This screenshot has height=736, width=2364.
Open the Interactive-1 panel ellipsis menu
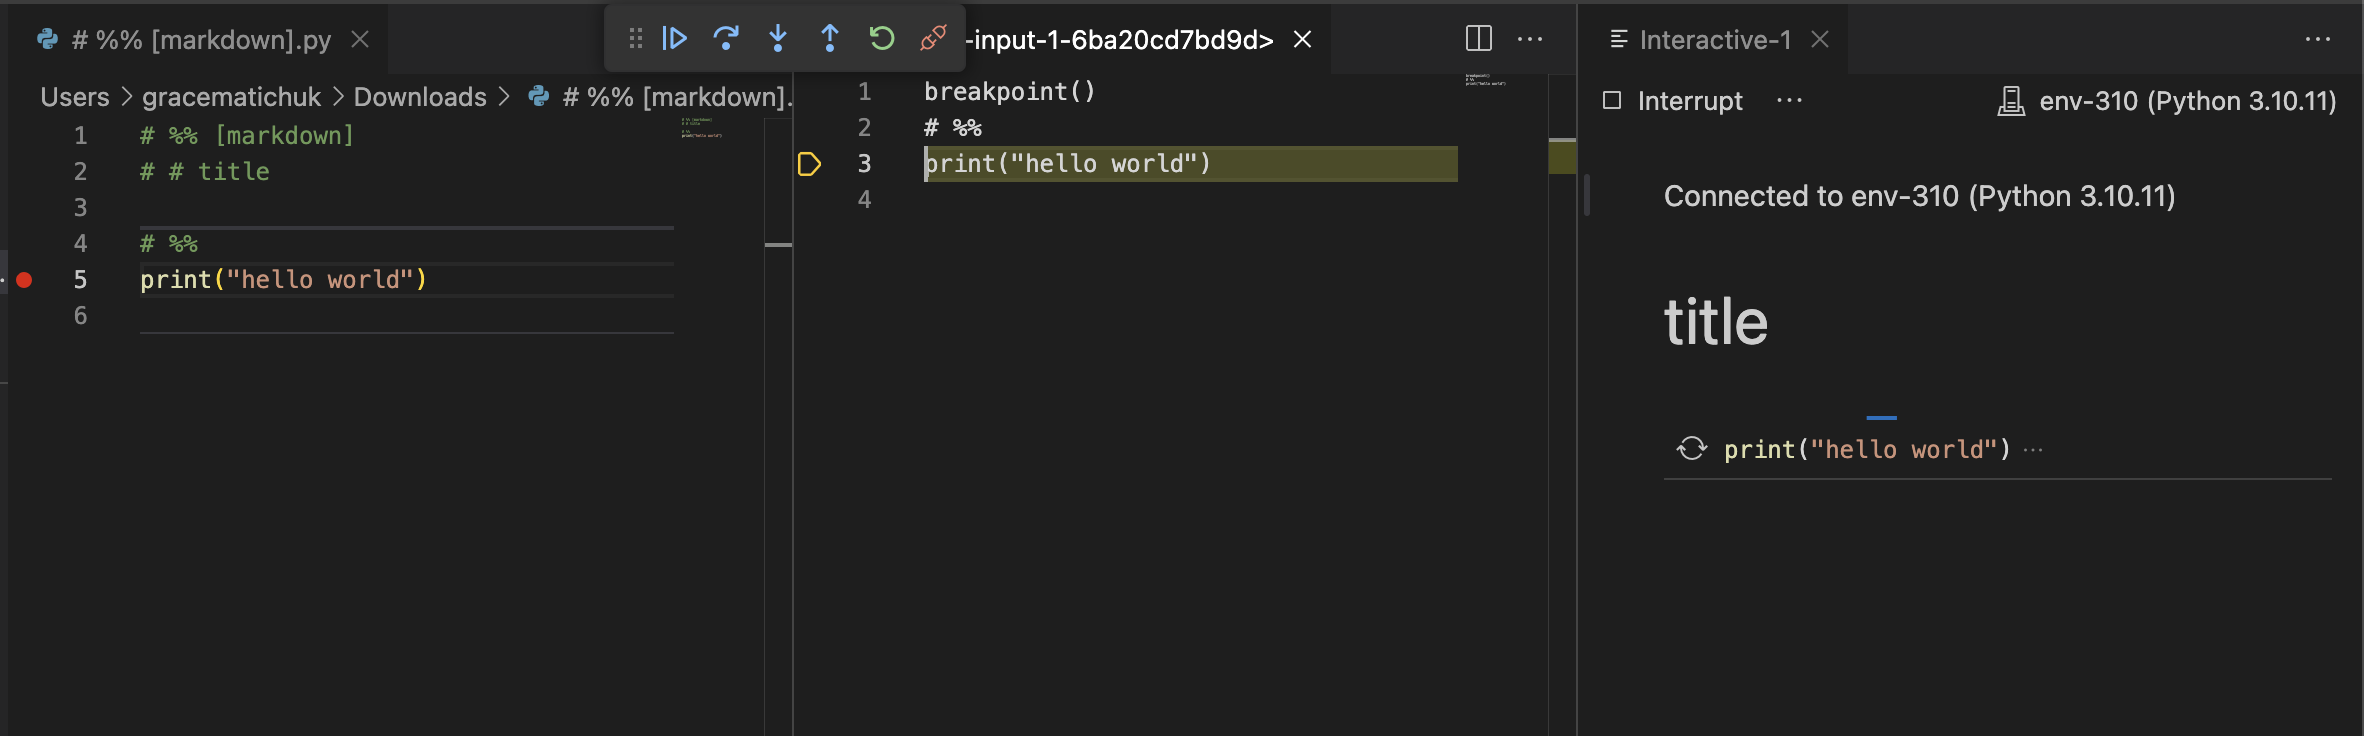coord(2319,38)
